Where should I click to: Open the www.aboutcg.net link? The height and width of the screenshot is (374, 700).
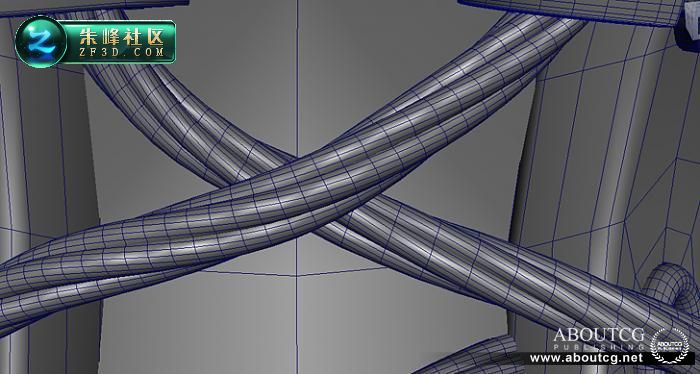pyautogui.click(x=586, y=358)
